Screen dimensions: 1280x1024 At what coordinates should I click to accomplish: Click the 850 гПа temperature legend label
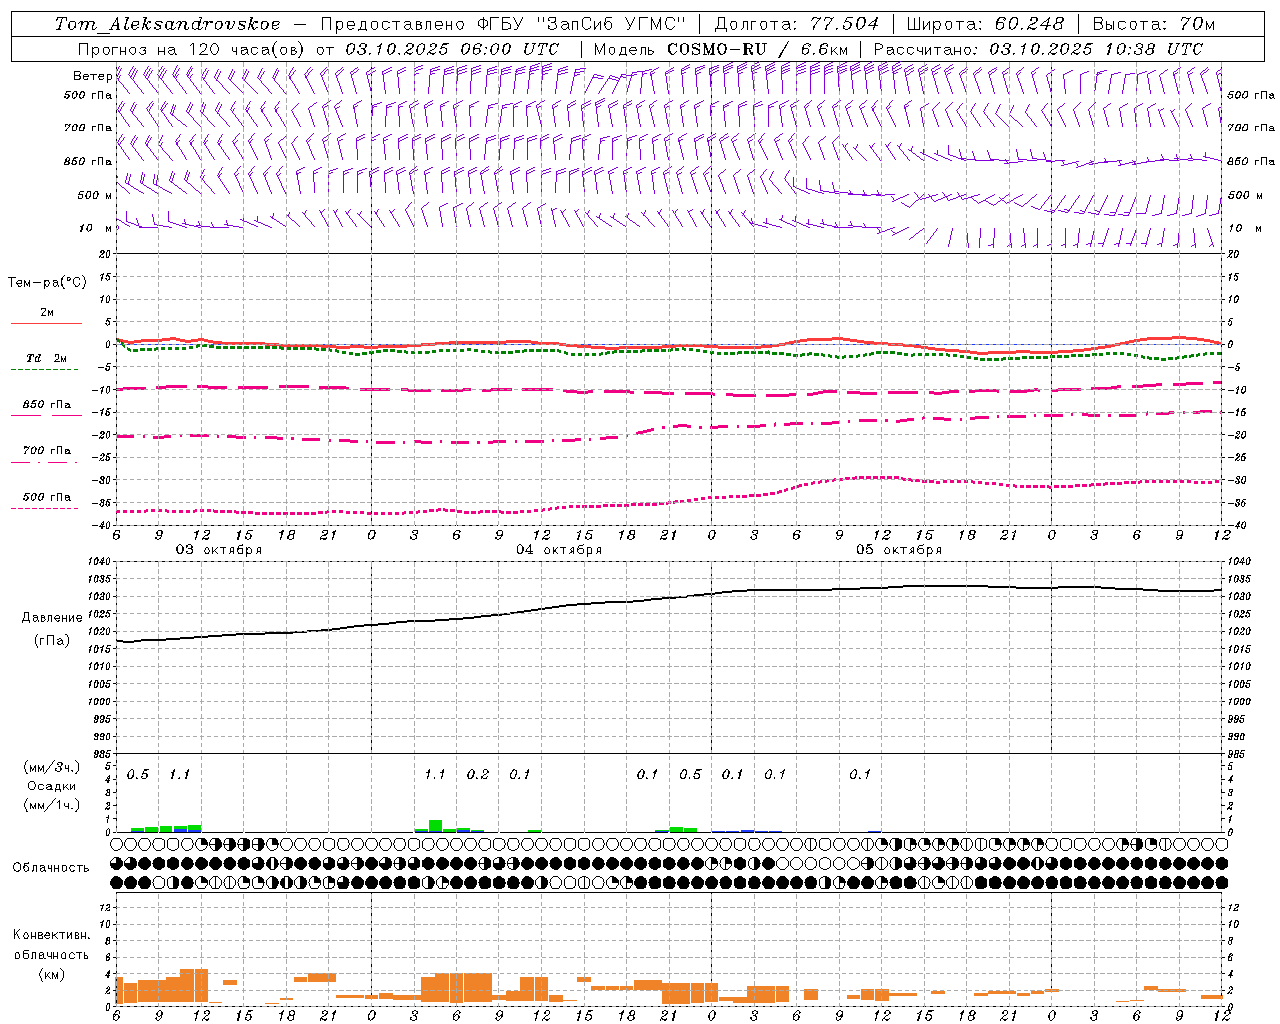[x=46, y=404]
